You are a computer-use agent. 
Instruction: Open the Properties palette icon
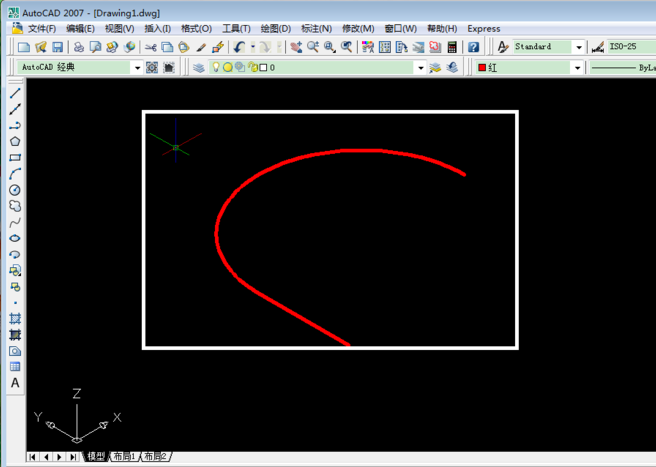[368, 47]
